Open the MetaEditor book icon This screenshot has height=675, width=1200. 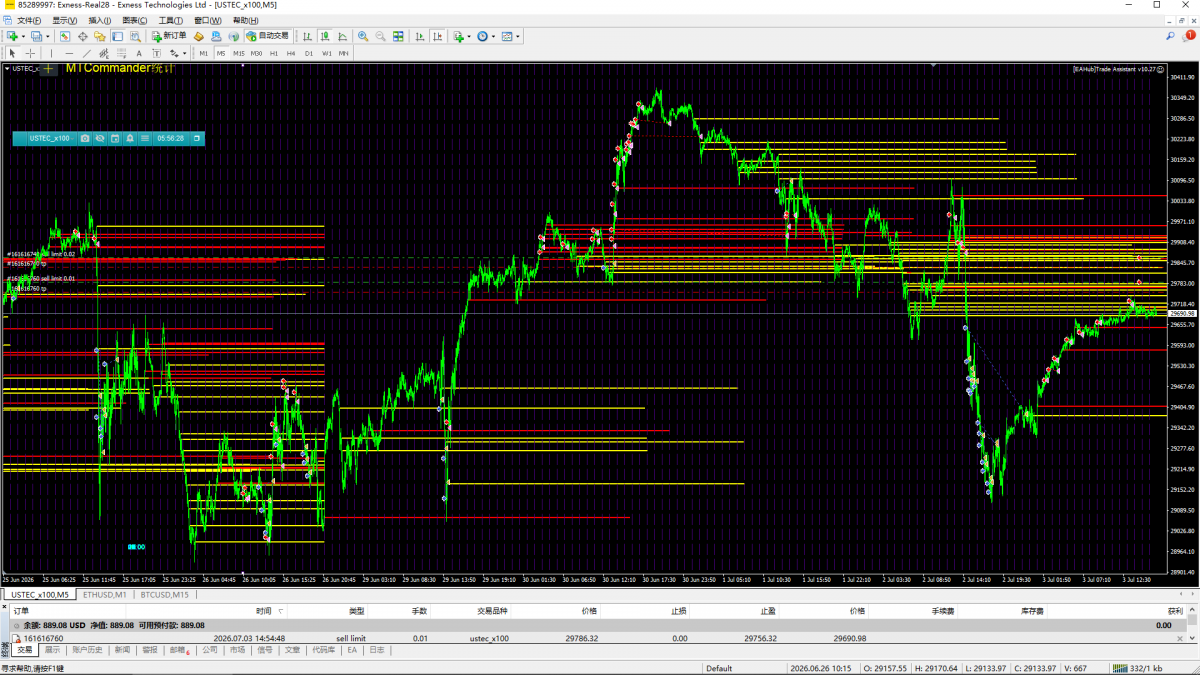pos(199,36)
